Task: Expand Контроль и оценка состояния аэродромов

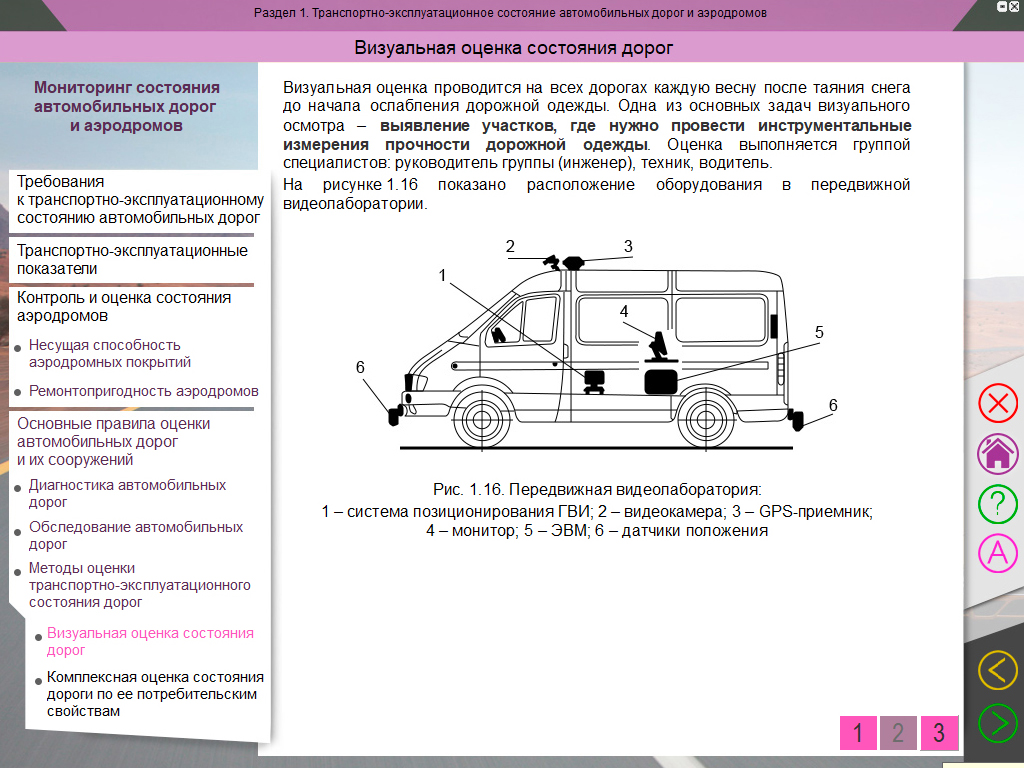Action: coord(124,306)
